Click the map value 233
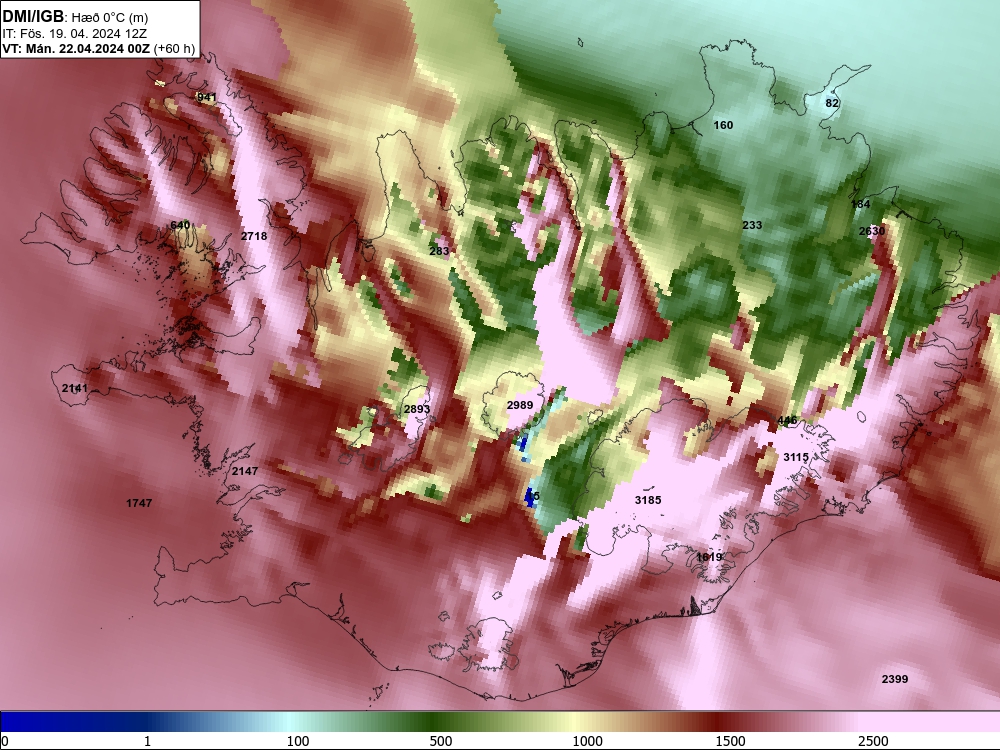The width and height of the screenshot is (1000, 750). (752, 225)
